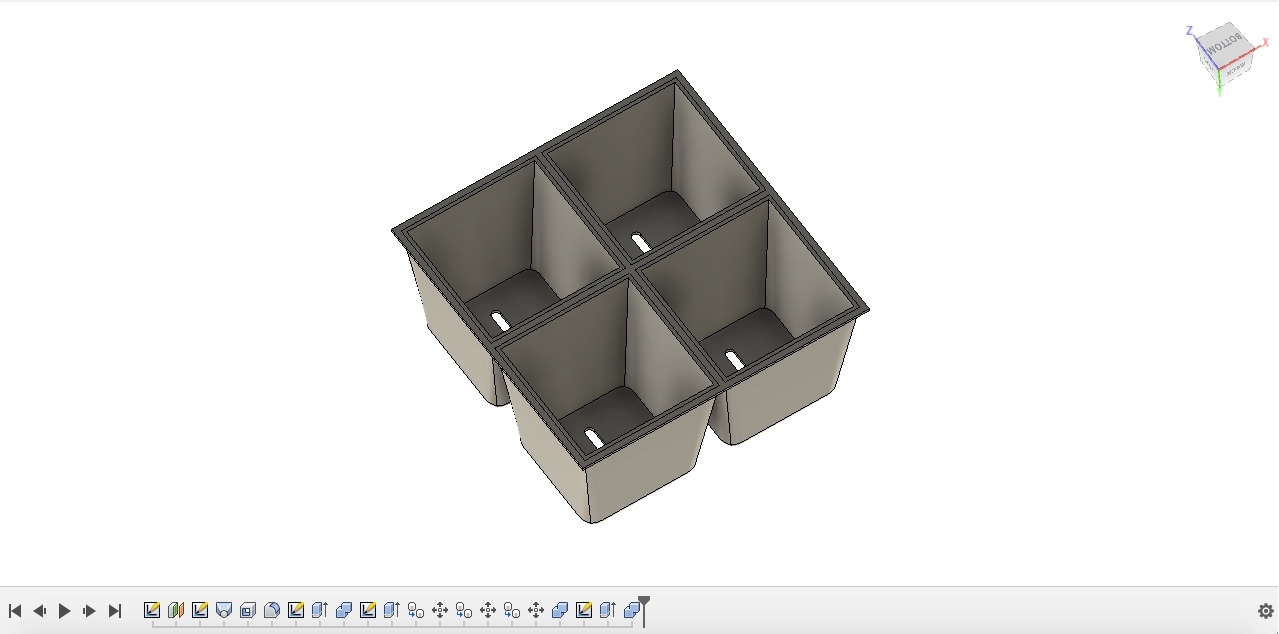Viewport: 1279px width, 634px height.
Task: Select the first Sketch feature in timeline
Action: coord(152,610)
